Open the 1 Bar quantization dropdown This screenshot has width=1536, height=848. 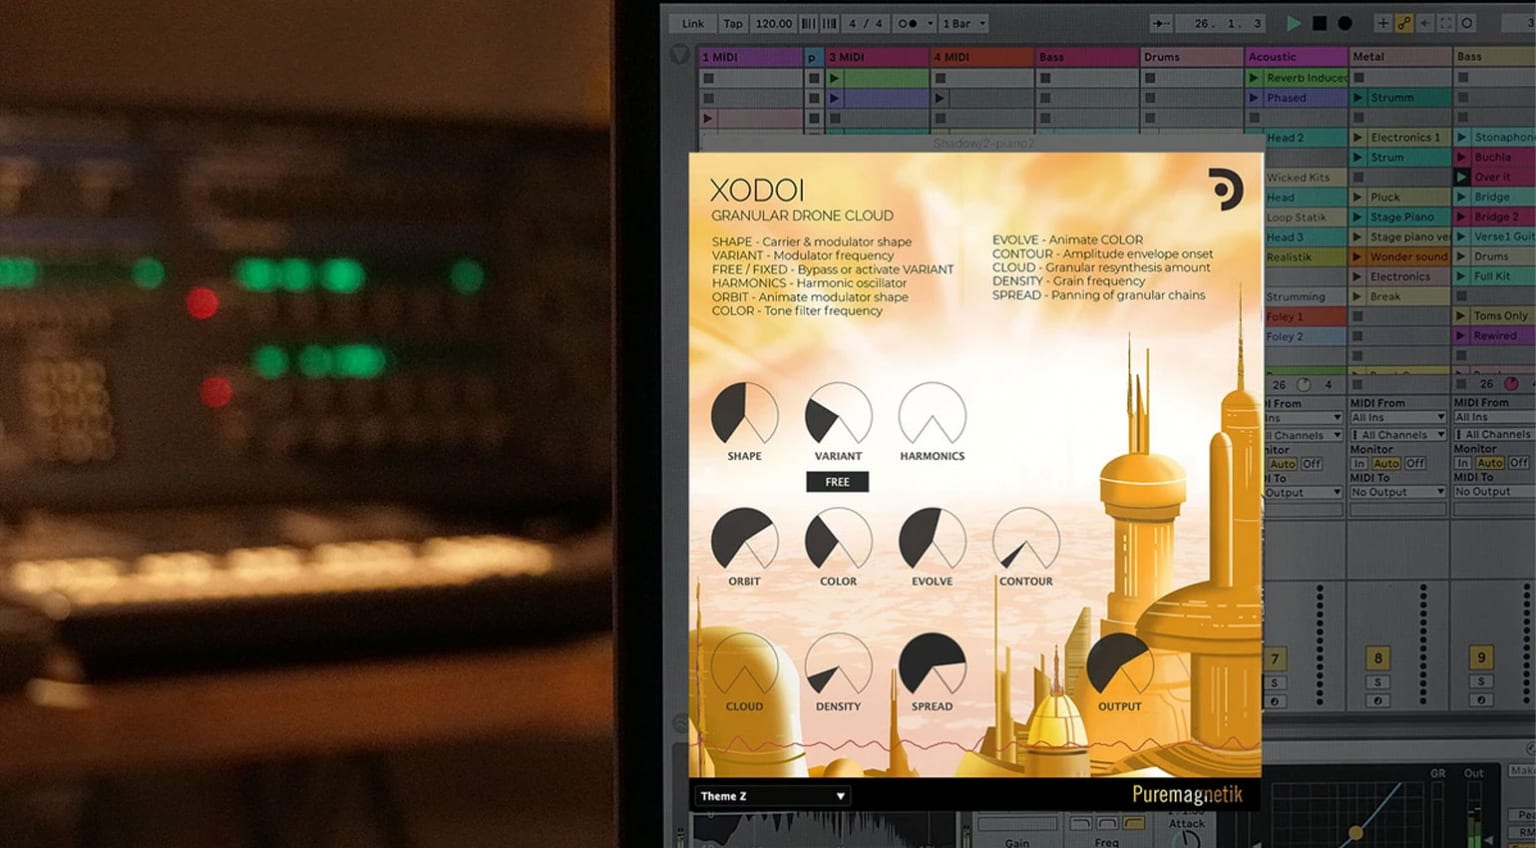click(964, 23)
